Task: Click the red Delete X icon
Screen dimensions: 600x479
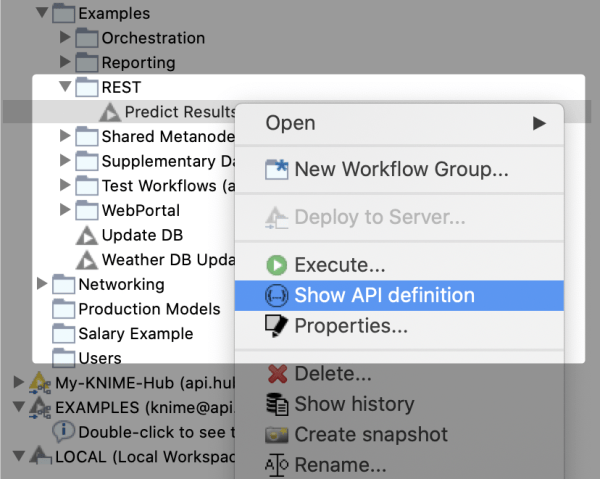Action: click(x=277, y=374)
